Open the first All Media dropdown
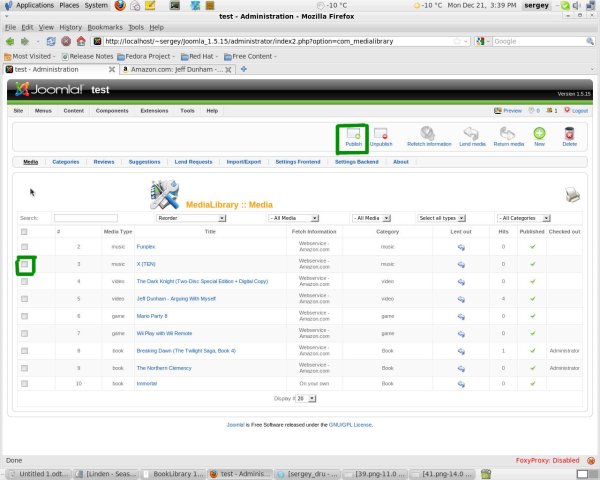The width and height of the screenshot is (600, 480). coord(293,218)
